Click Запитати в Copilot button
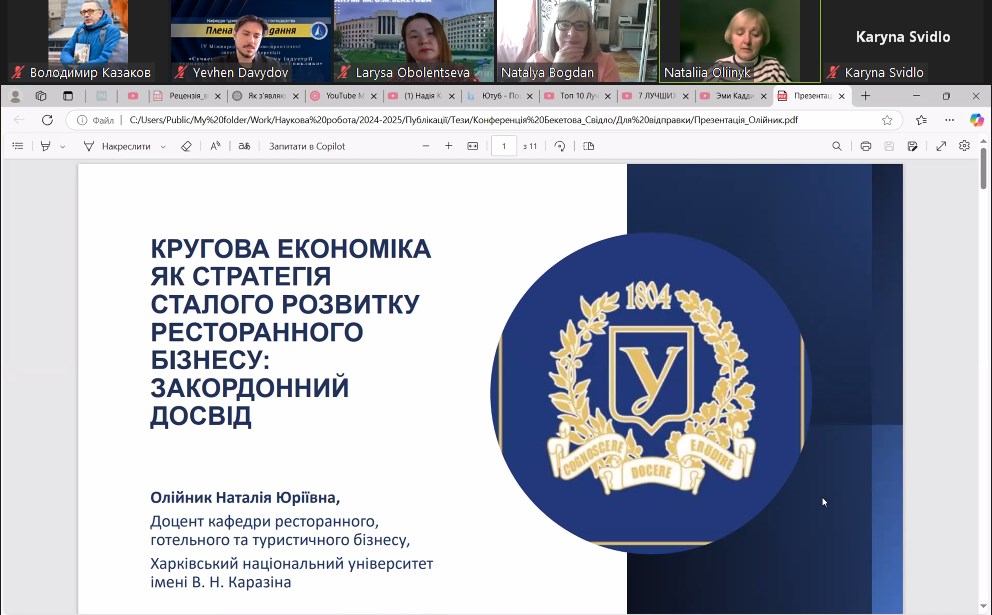The width and height of the screenshot is (992, 615). pyautogui.click(x=307, y=146)
